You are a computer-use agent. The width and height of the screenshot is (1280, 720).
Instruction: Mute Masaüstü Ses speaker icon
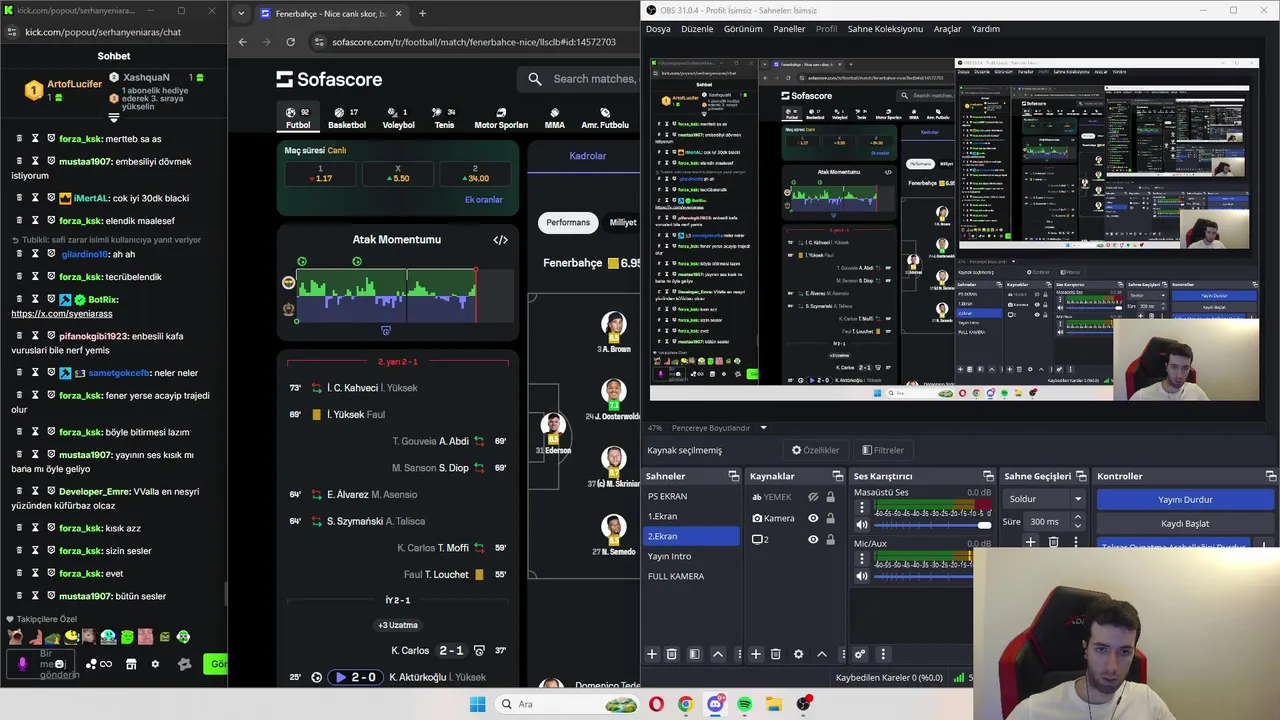[862, 525]
